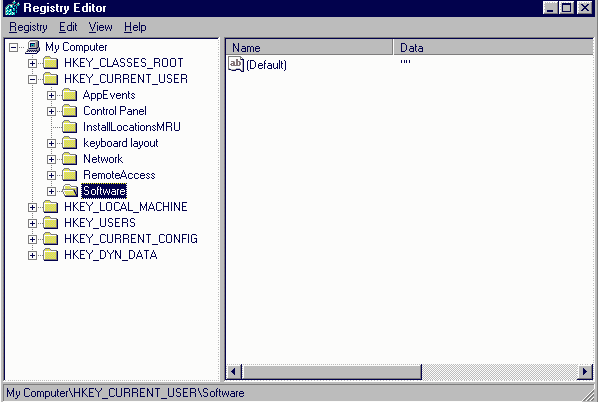Click the My Computer icon in tree
The width and height of the screenshot is (598, 402).
tap(33, 47)
